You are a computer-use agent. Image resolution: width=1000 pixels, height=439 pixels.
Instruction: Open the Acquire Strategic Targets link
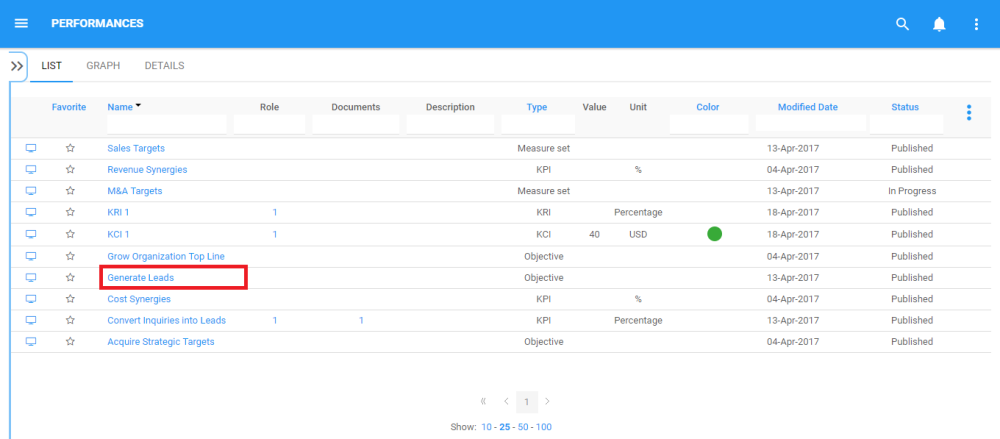161,341
